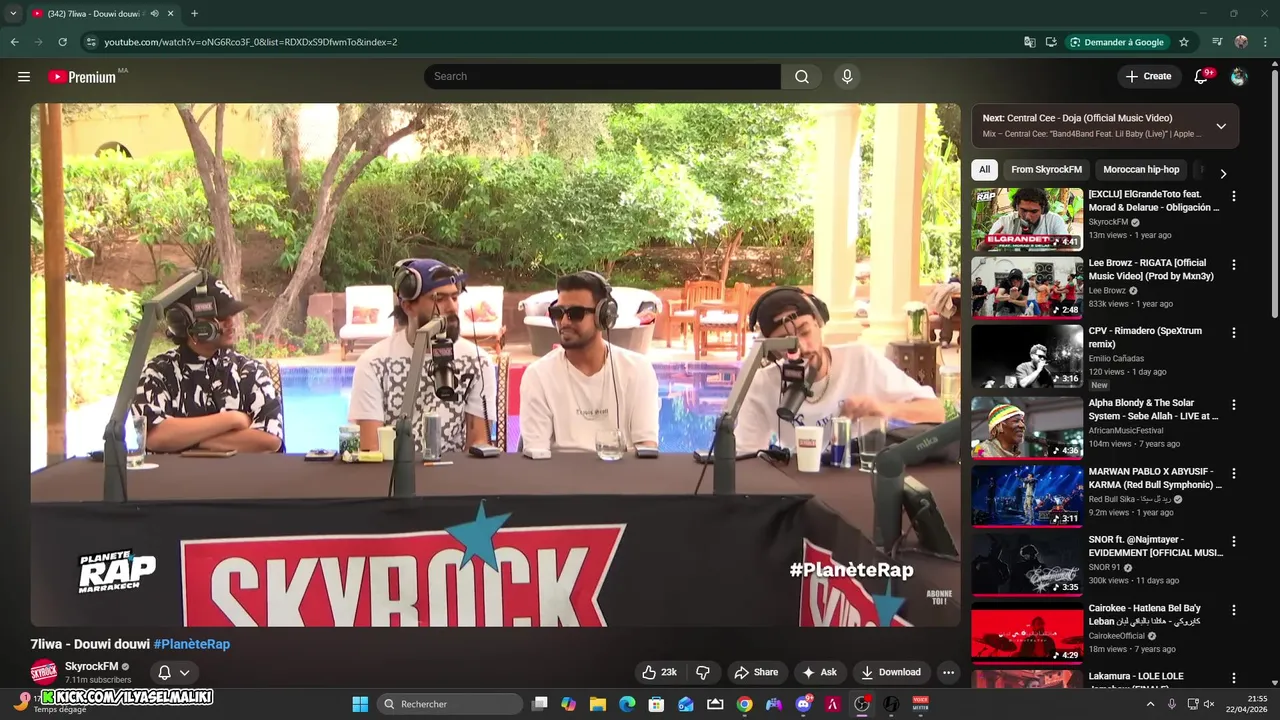Open ElGrandeToto Obligación video thumbnail
The width and height of the screenshot is (1280, 720).
(1027, 219)
